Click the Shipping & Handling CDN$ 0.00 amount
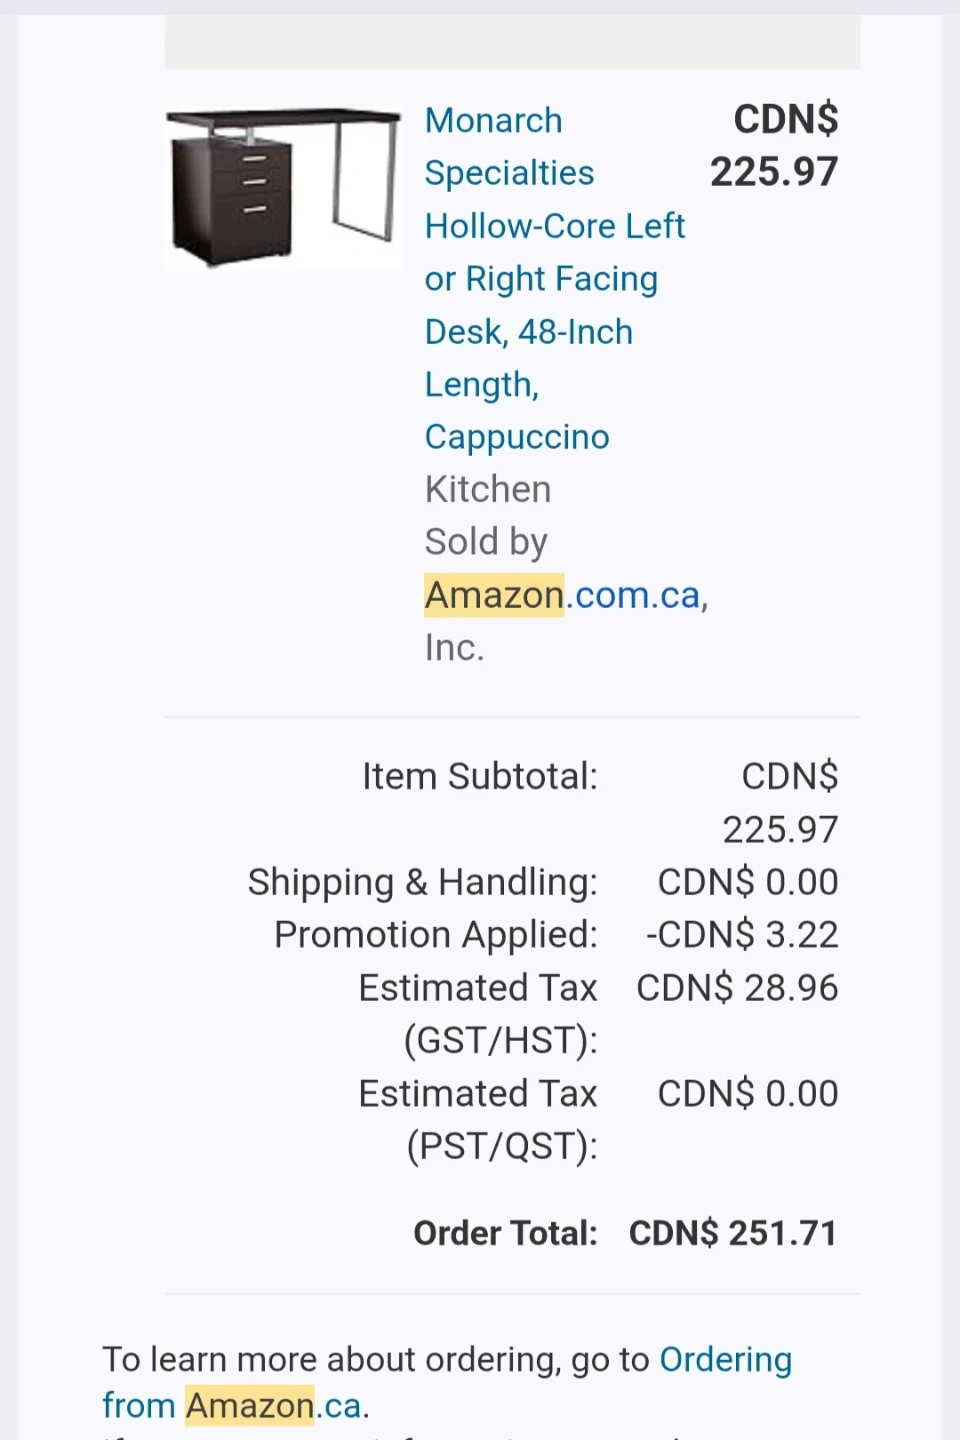The image size is (960, 1440). (747, 882)
